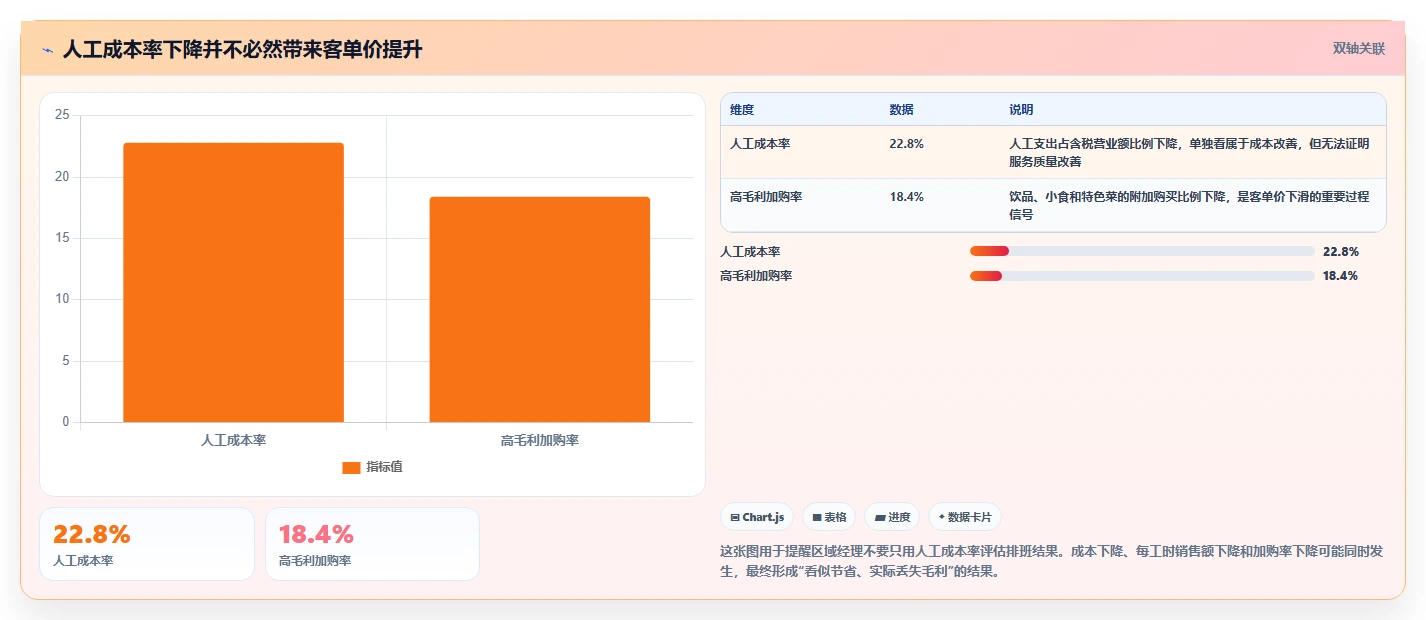
Task: Click the description starting 饮品、小食和特色菜
Action: click(x=1190, y=205)
